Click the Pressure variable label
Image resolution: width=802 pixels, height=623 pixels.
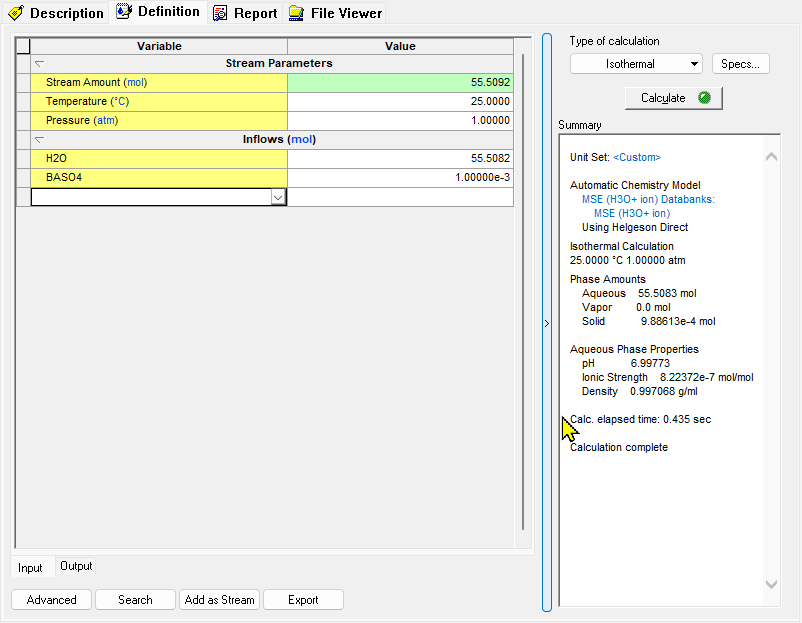click(82, 120)
